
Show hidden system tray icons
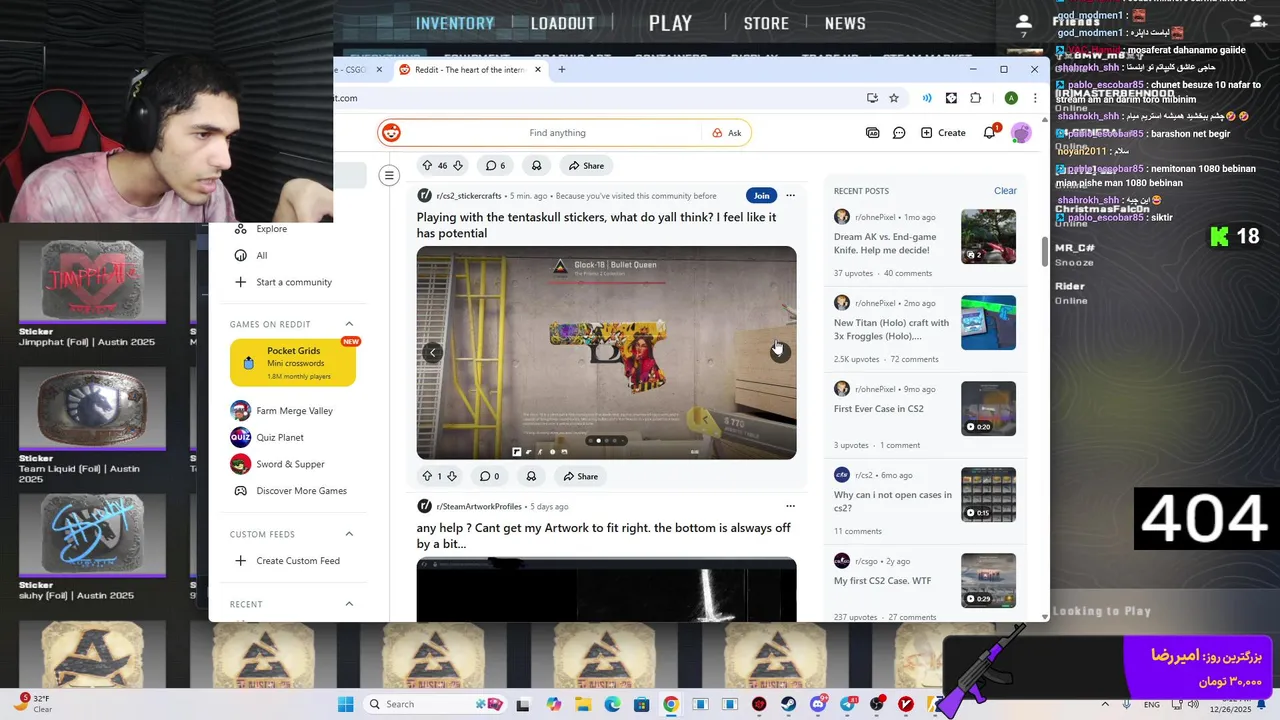(x=1105, y=704)
